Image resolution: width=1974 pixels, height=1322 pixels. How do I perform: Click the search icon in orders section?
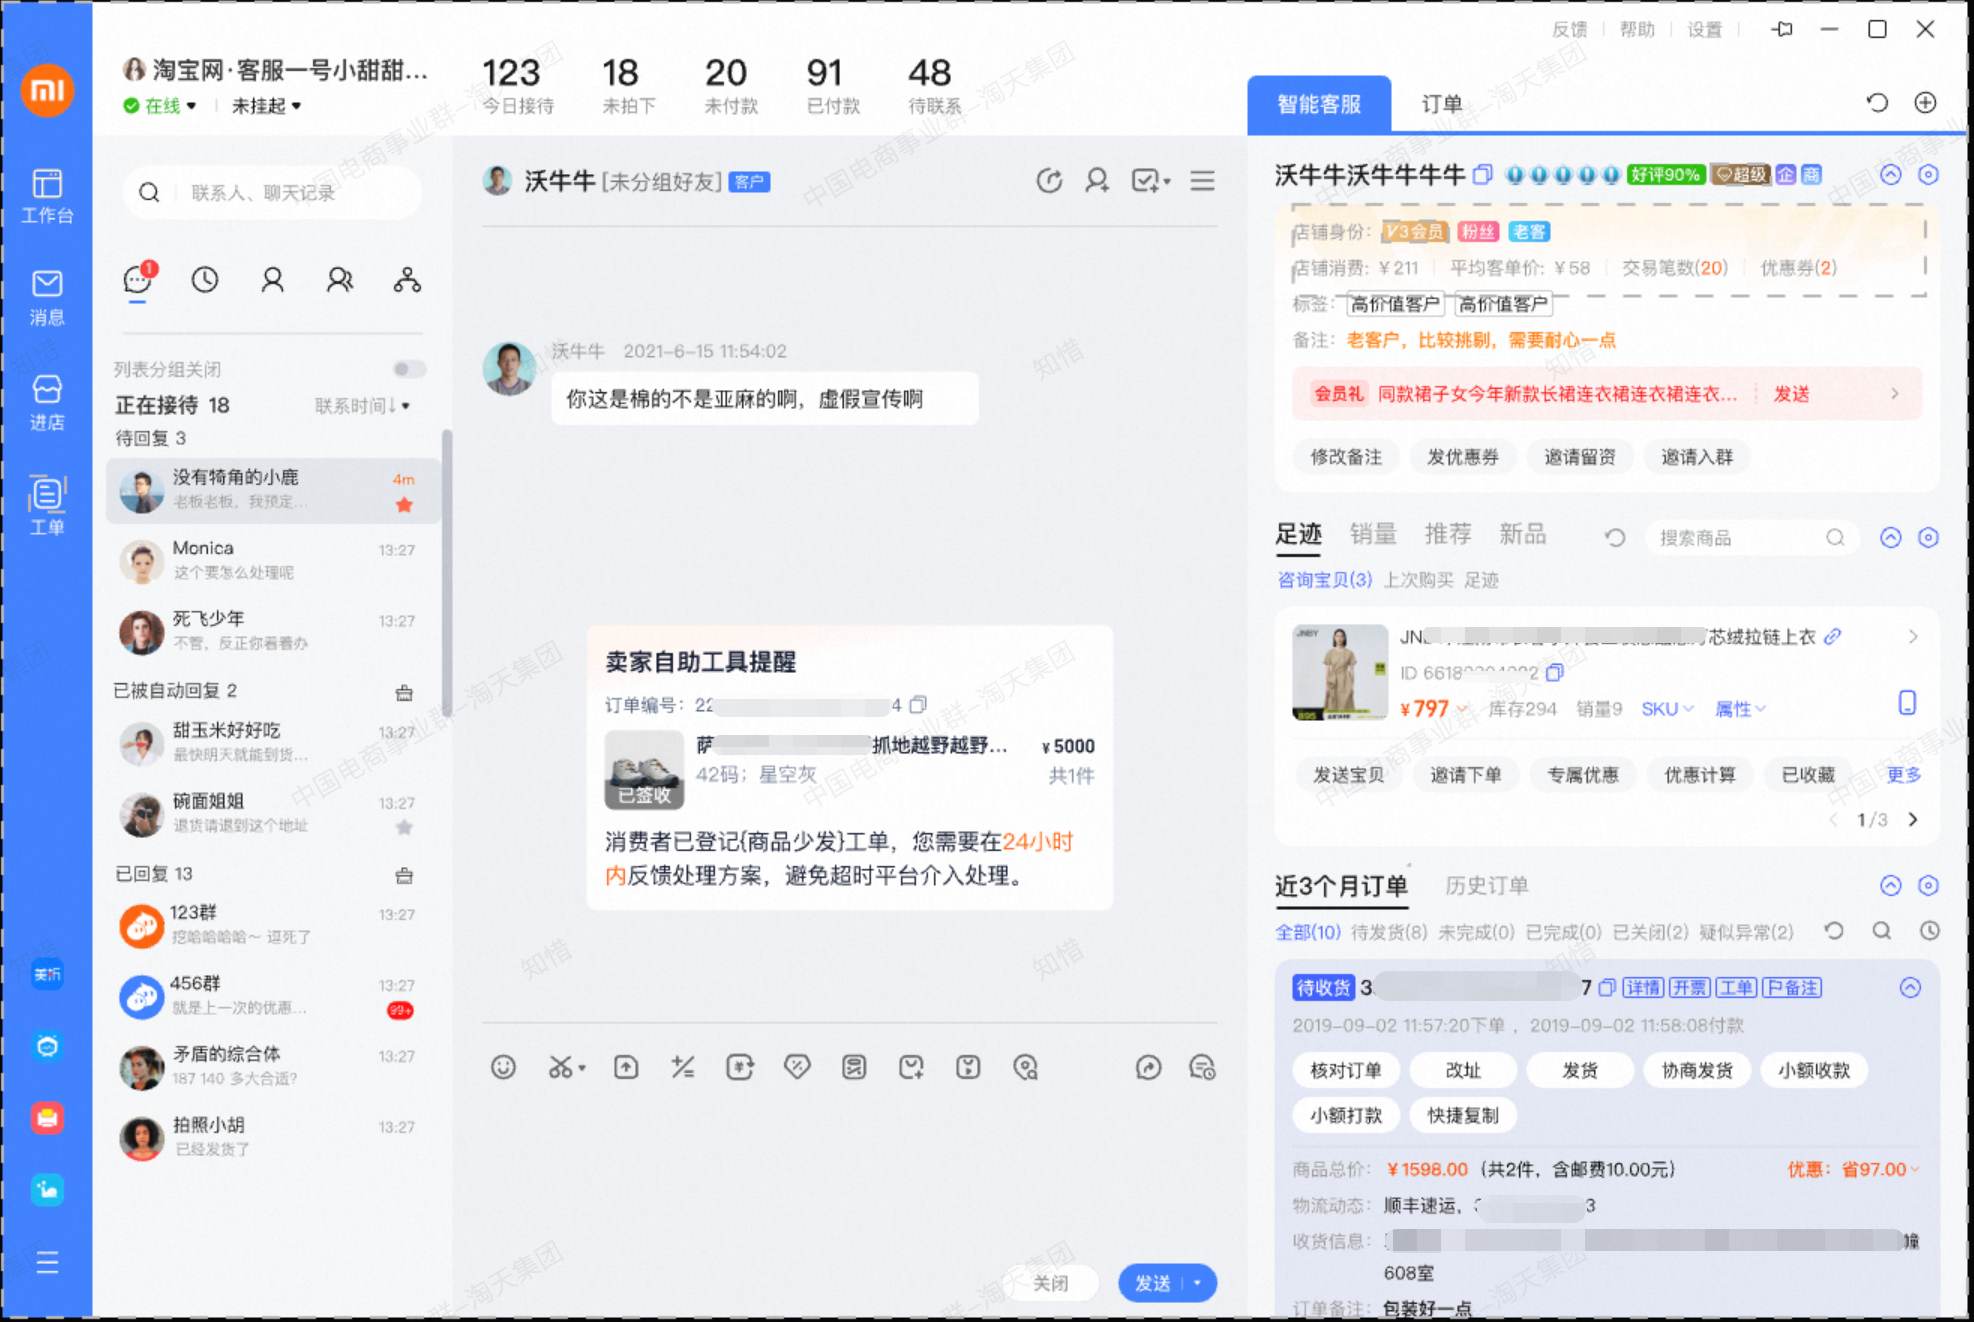tap(1882, 931)
